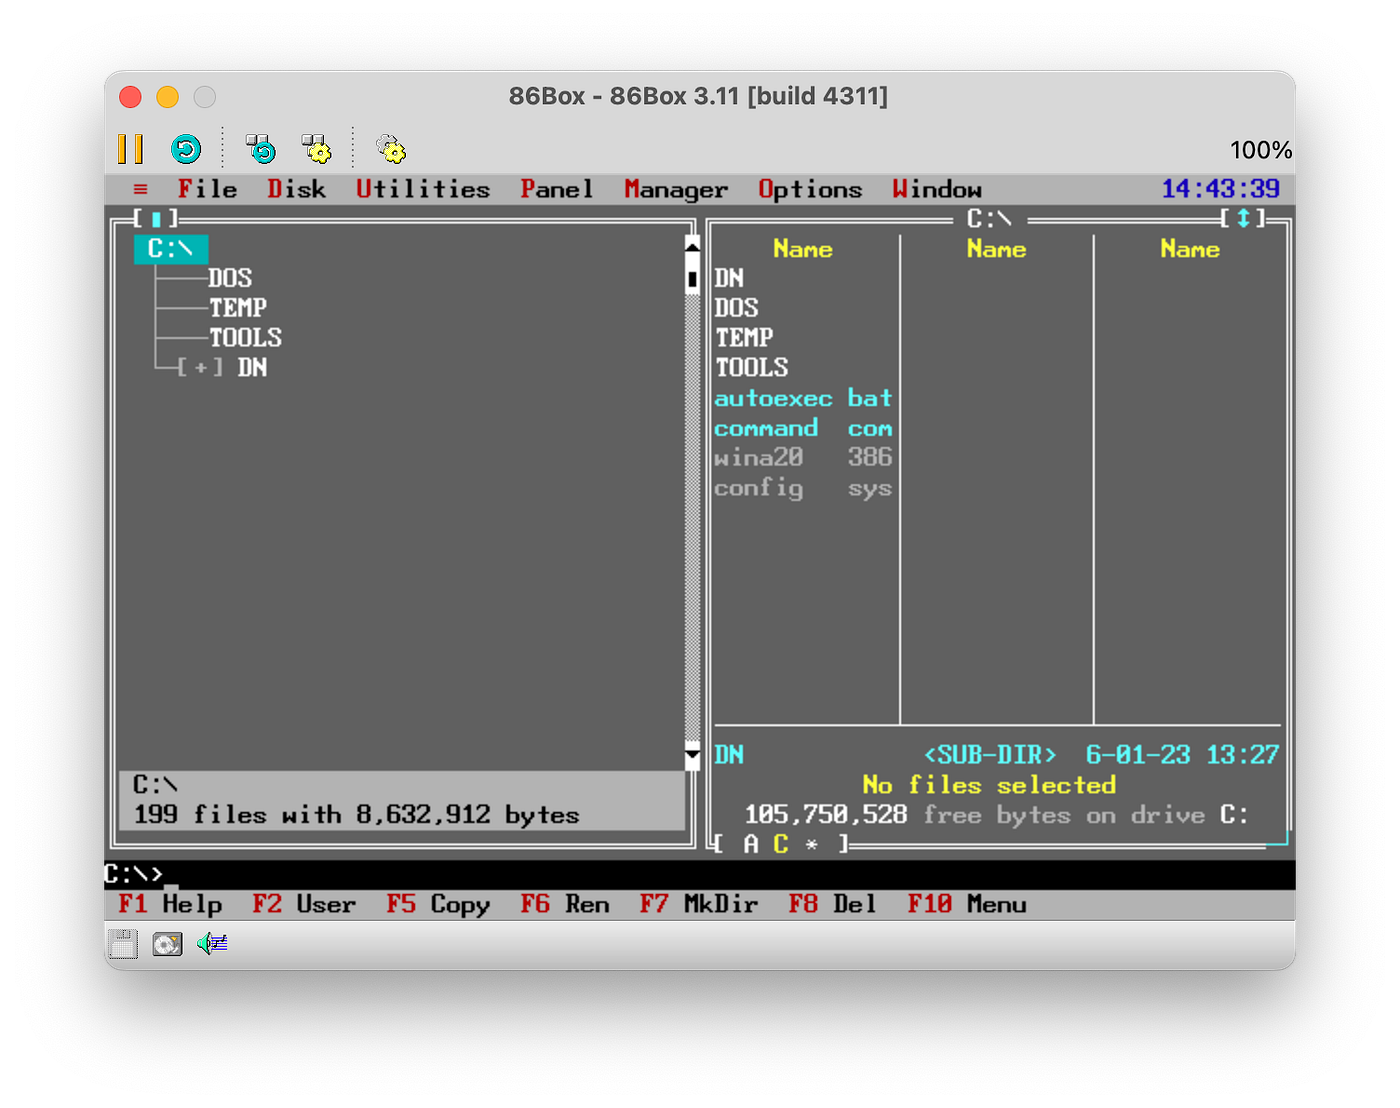The width and height of the screenshot is (1400, 1108).
Task: Select TEMP folder in directory tree
Action: coord(238,308)
